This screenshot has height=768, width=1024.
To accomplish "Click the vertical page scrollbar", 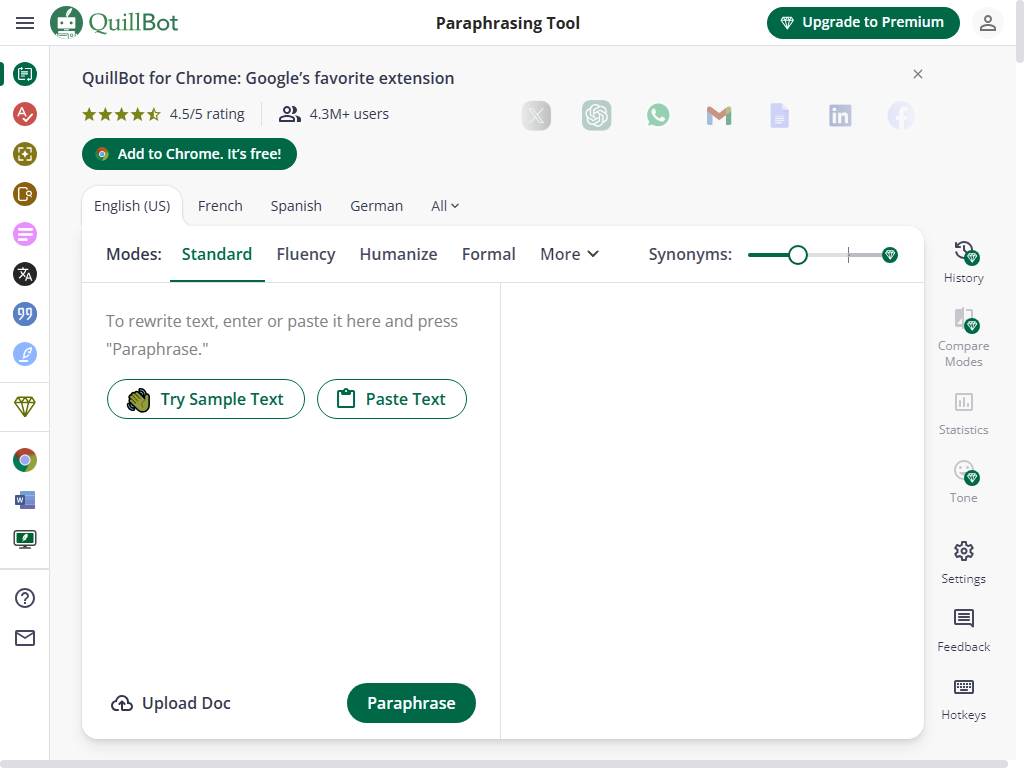I will [x=1019, y=31].
